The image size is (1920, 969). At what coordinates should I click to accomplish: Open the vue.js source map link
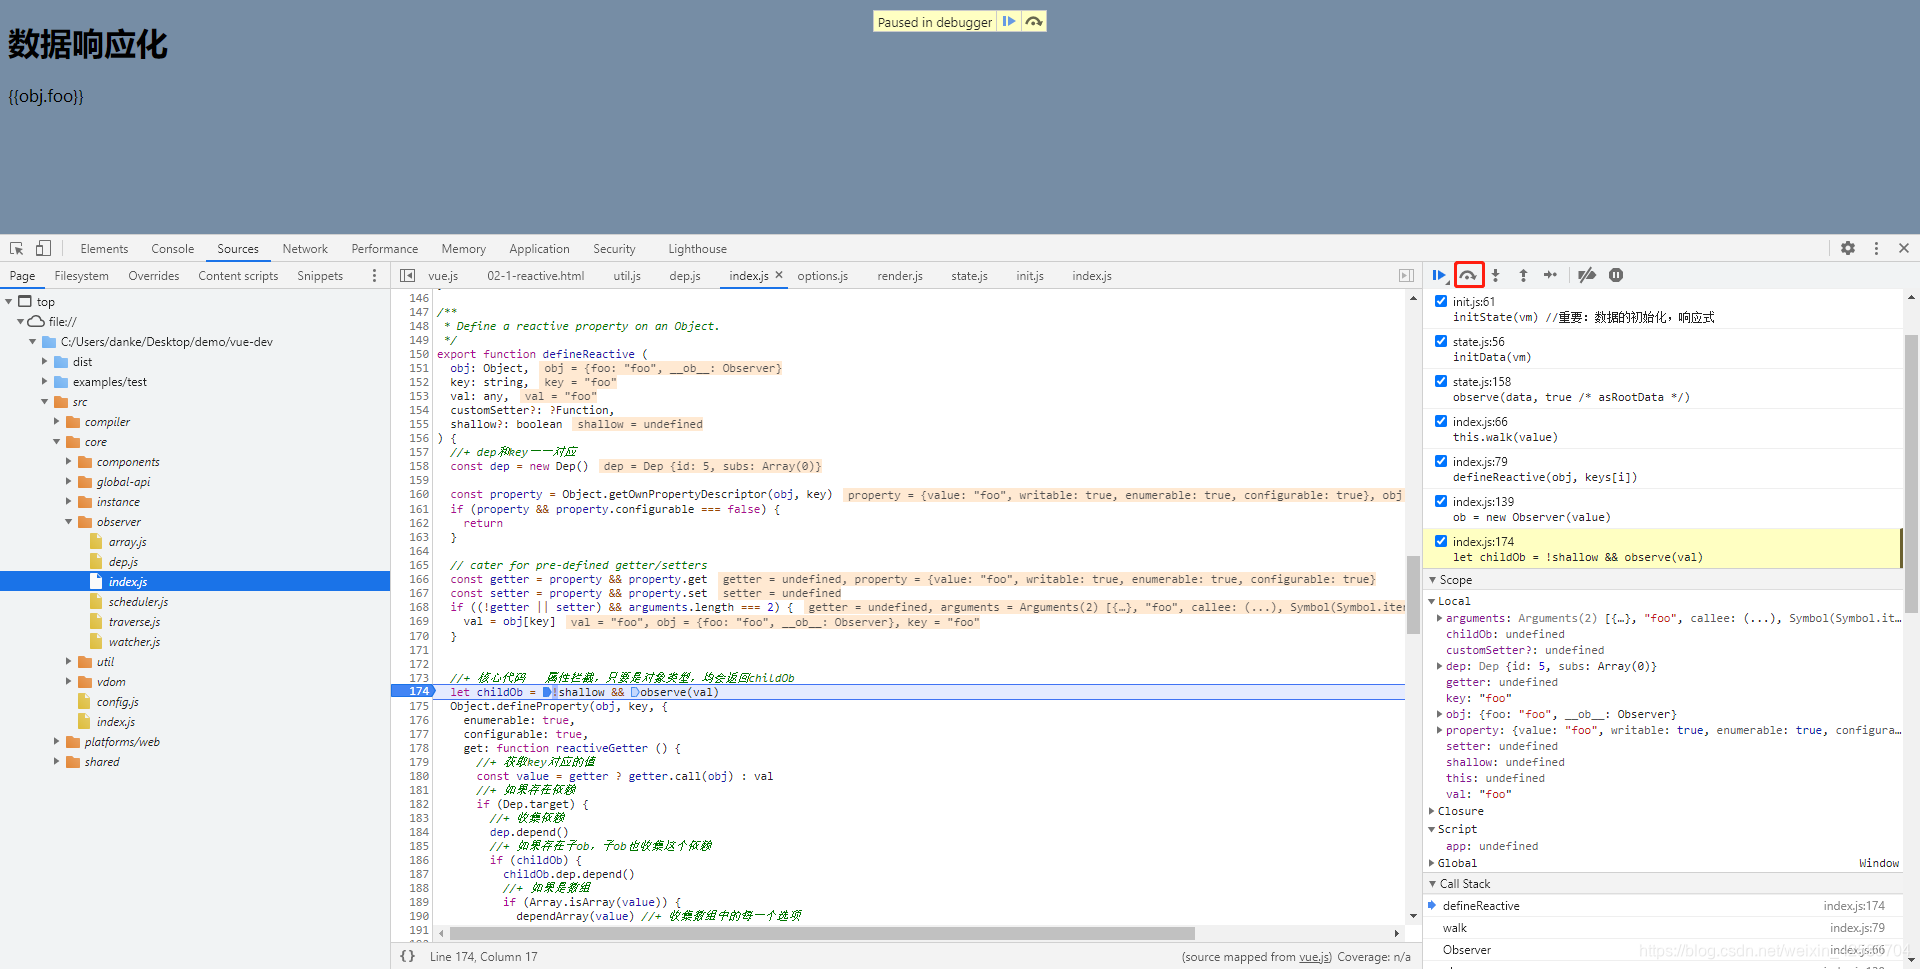point(1314,957)
